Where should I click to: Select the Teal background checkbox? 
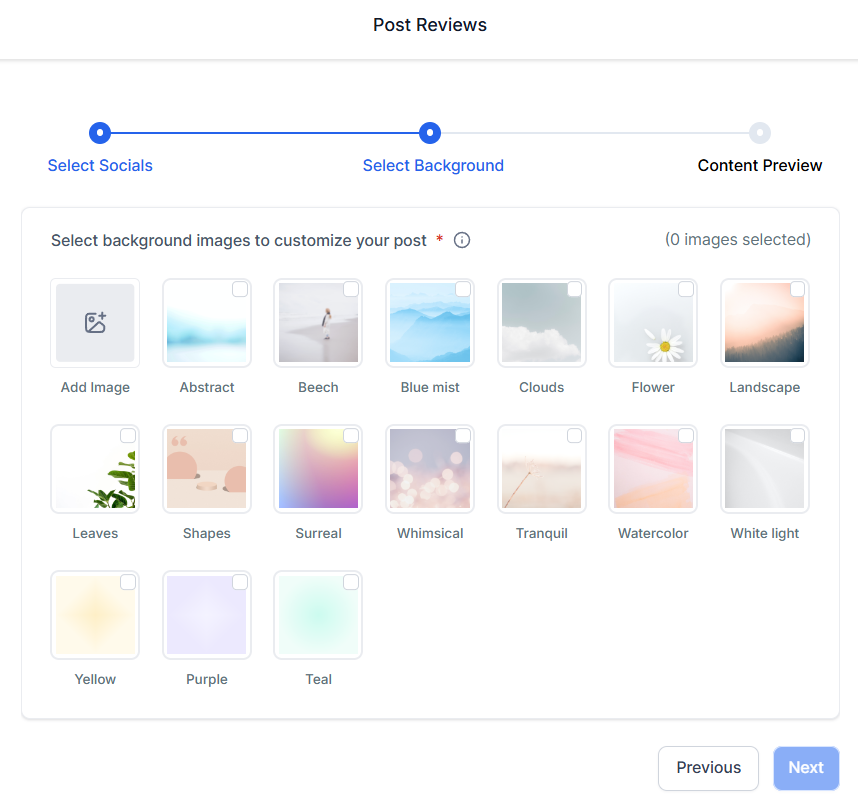pyautogui.click(x=351, y=582)
